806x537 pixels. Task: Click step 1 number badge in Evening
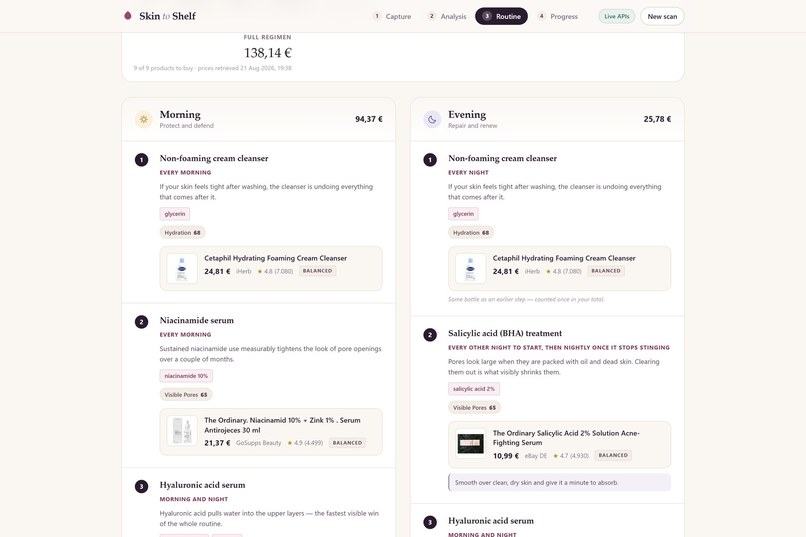coord(430,160)
